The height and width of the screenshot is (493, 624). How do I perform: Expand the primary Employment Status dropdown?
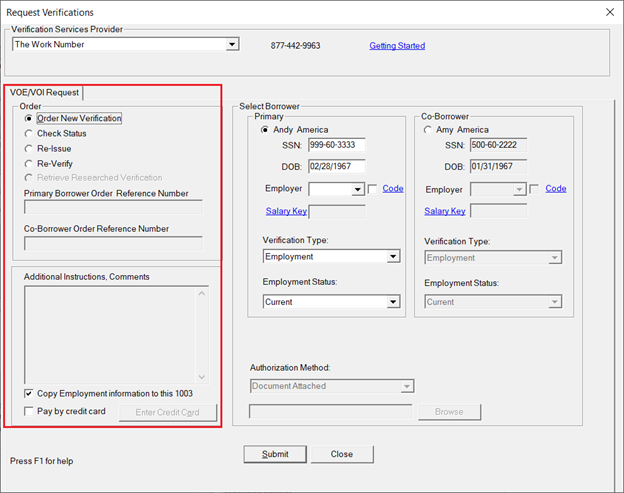pyautogui.click(x=393, y=302)
